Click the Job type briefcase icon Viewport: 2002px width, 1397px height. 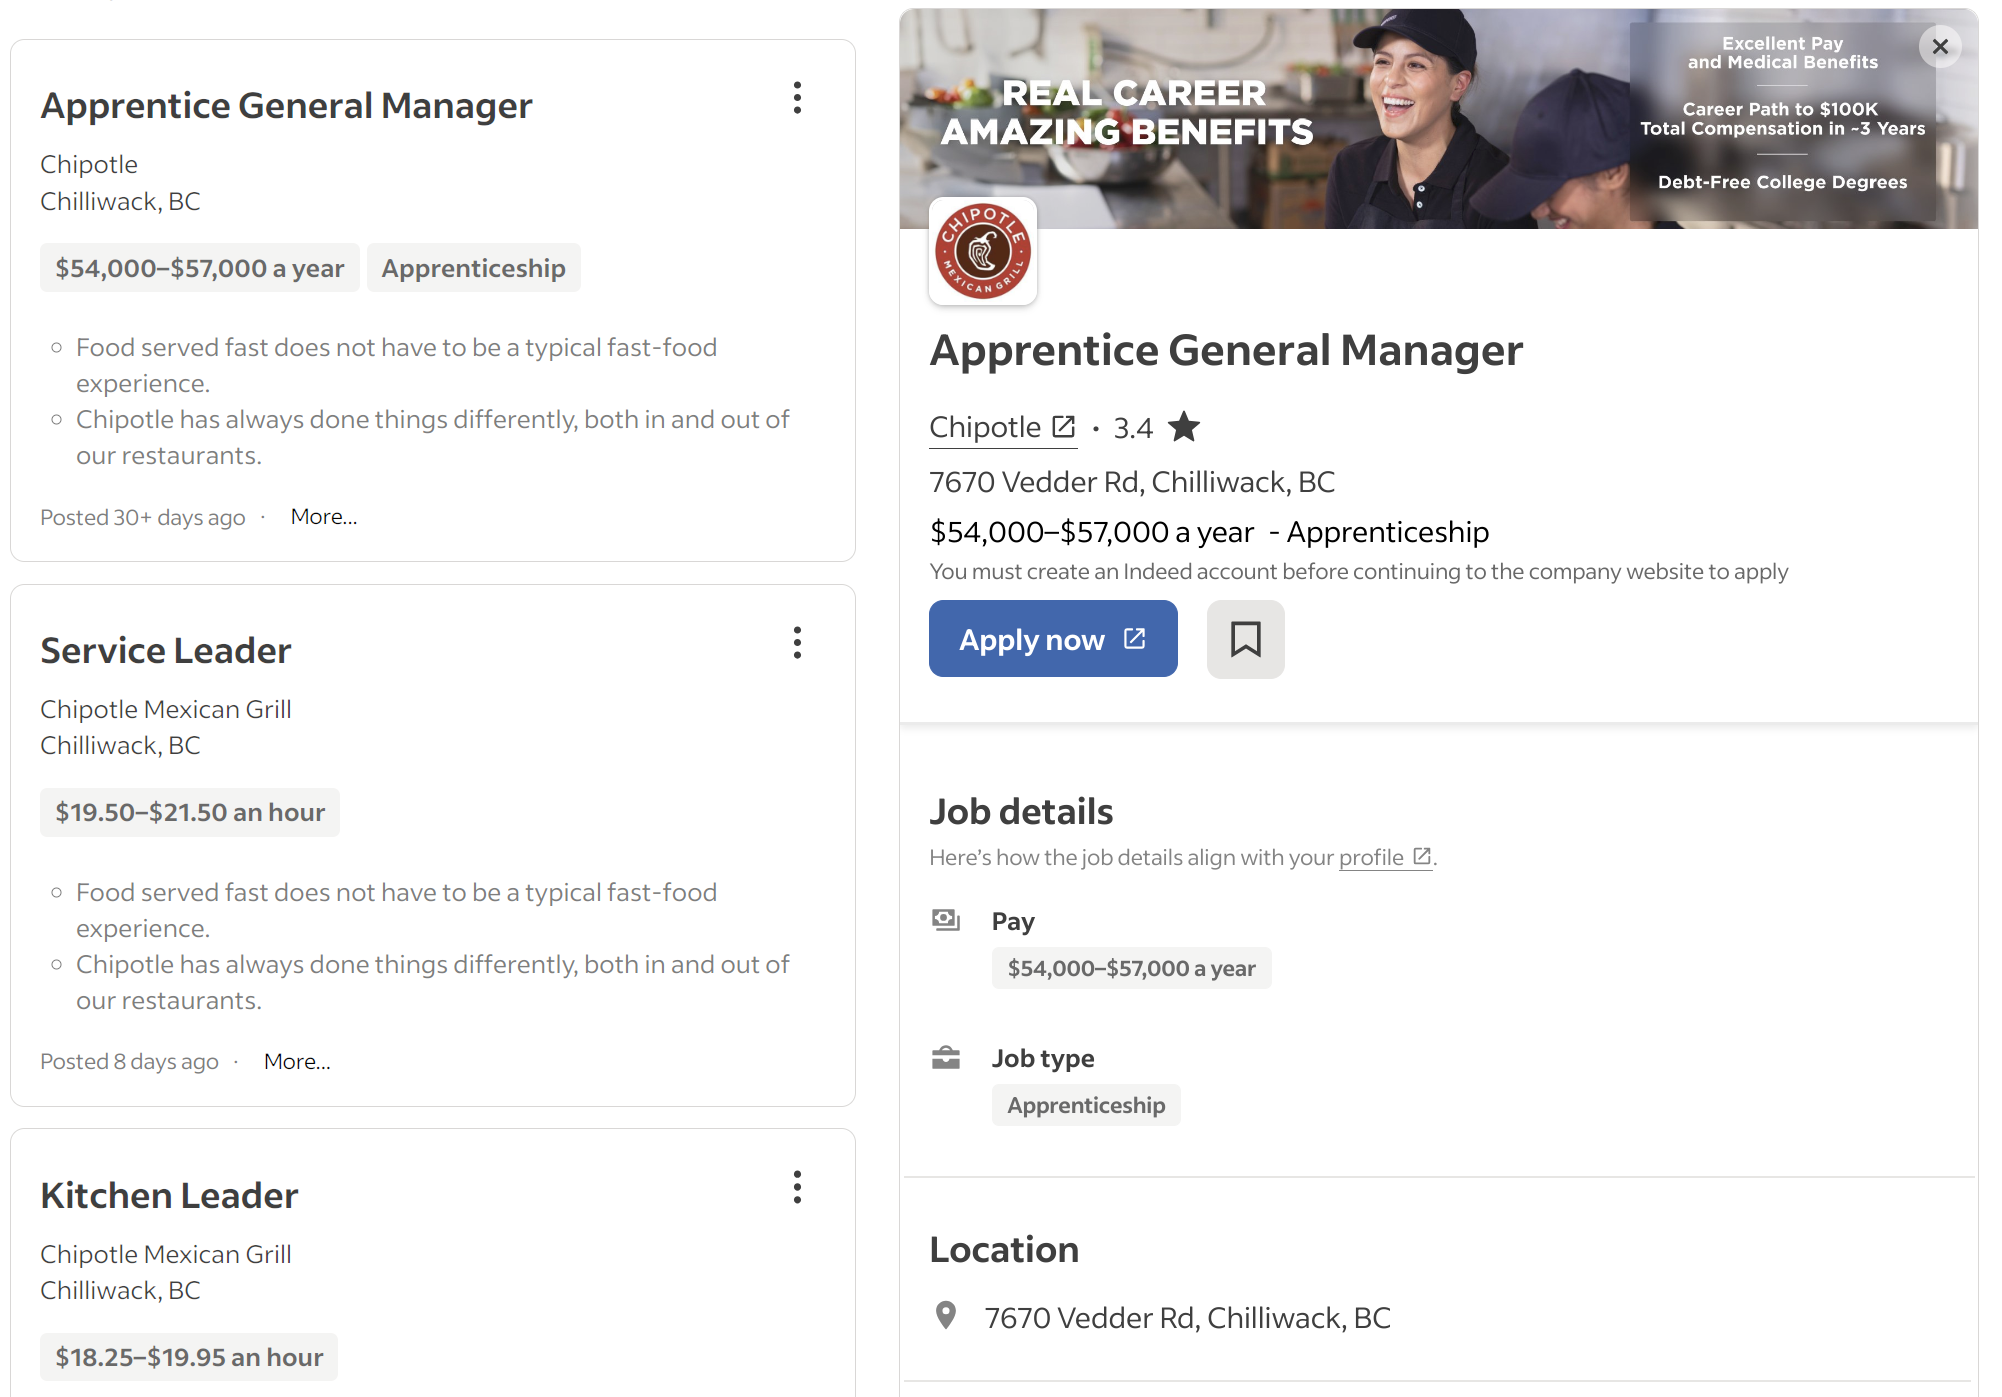coord(945,1058)
